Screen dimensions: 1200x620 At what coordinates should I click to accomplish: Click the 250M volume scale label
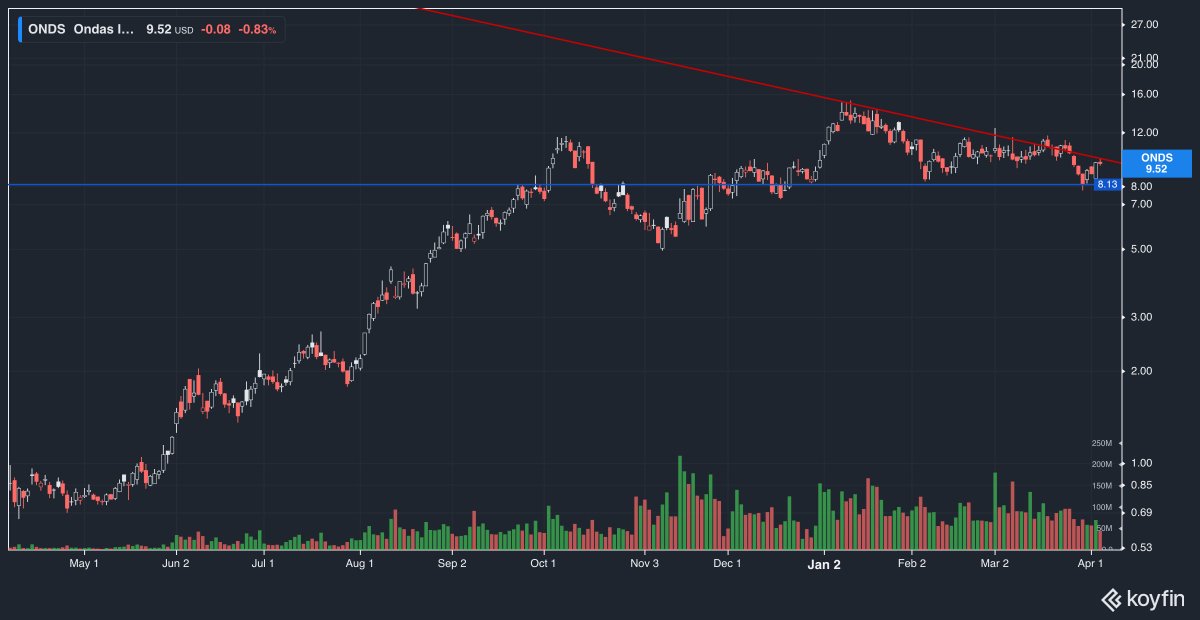pos(1102,444)
